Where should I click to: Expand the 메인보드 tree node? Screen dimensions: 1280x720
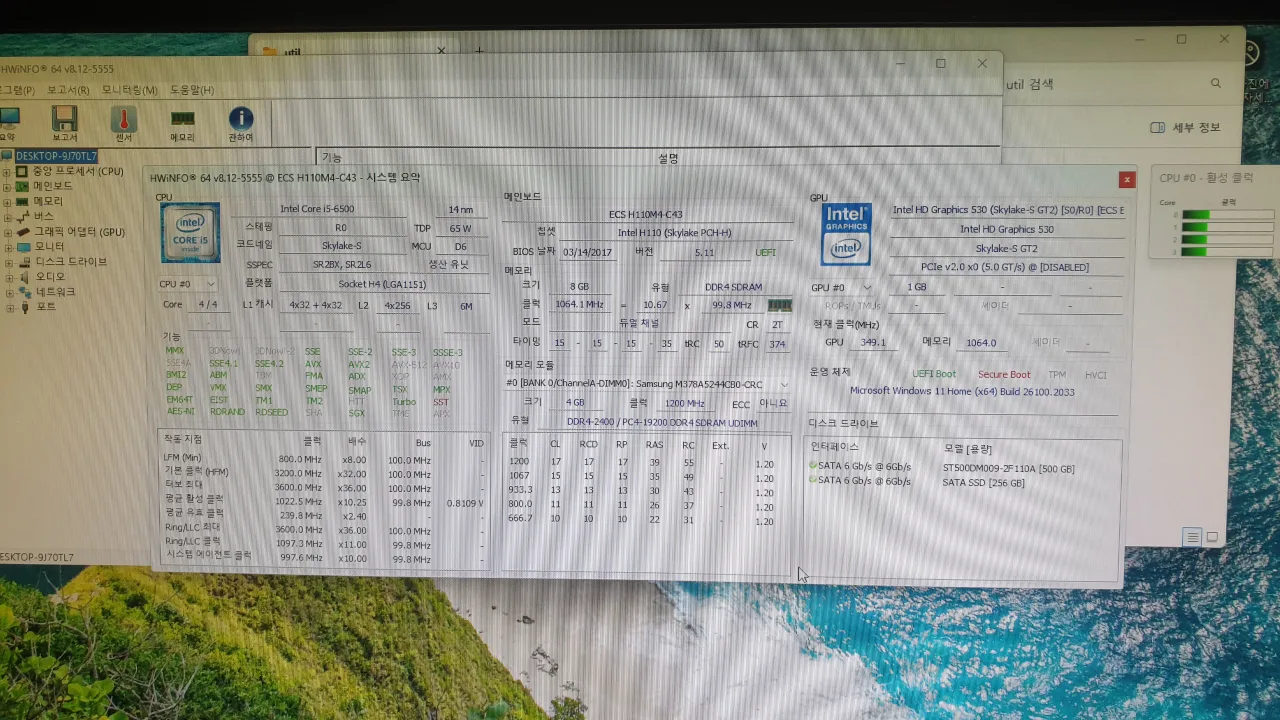[x=7, y=186]
